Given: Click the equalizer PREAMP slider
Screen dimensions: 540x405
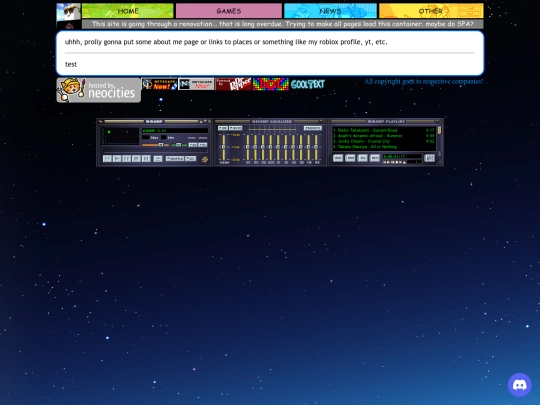Looking at the screenshot, I should [x=224, y=147].
